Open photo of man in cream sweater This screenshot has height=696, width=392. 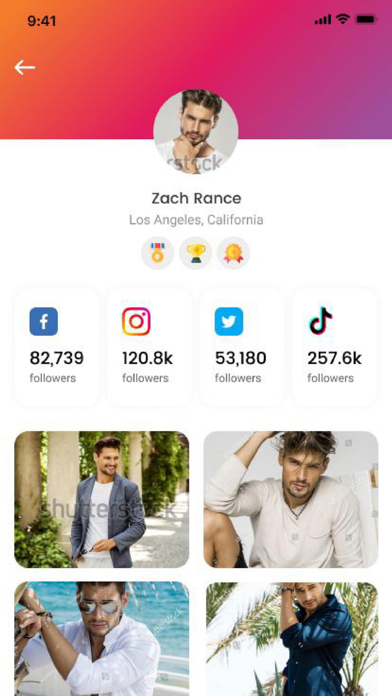point(291,499)
